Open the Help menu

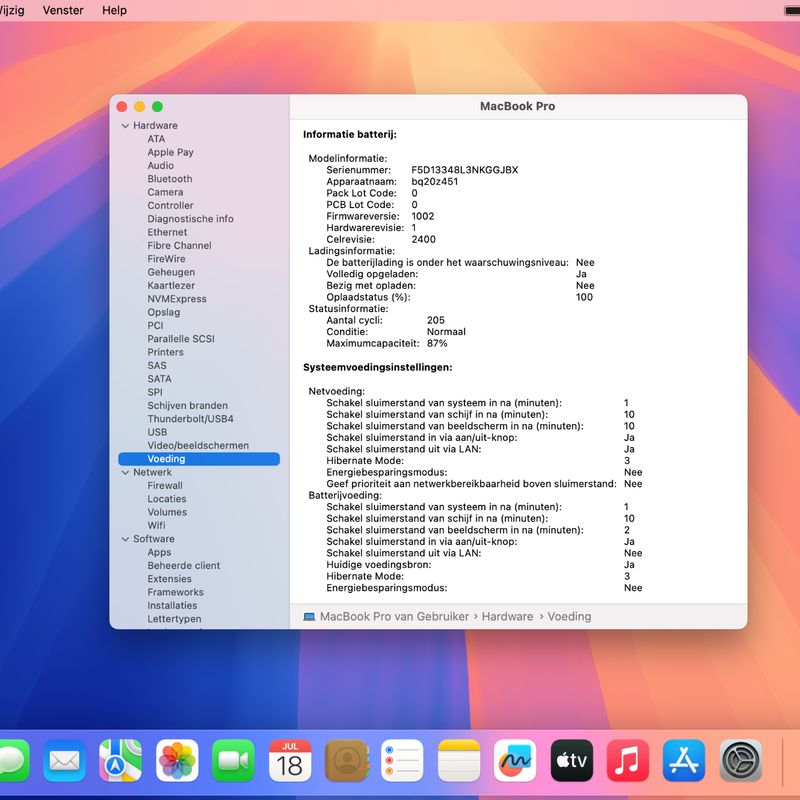click(114, 10)
